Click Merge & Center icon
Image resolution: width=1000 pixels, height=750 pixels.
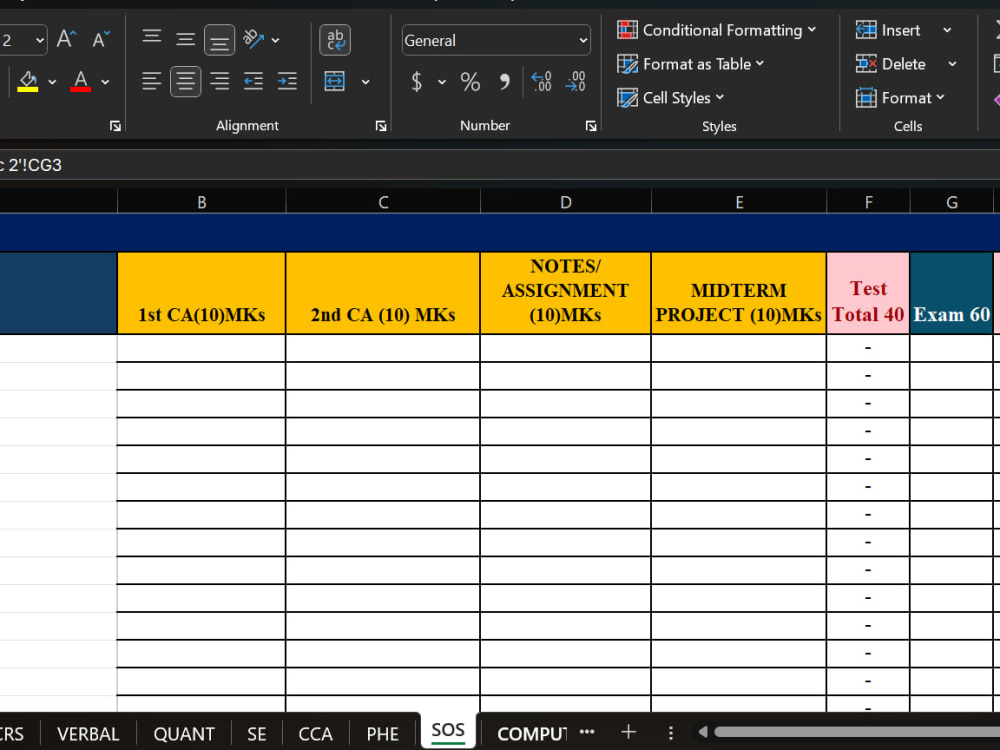pyautogui.click(x=335, y=82)
